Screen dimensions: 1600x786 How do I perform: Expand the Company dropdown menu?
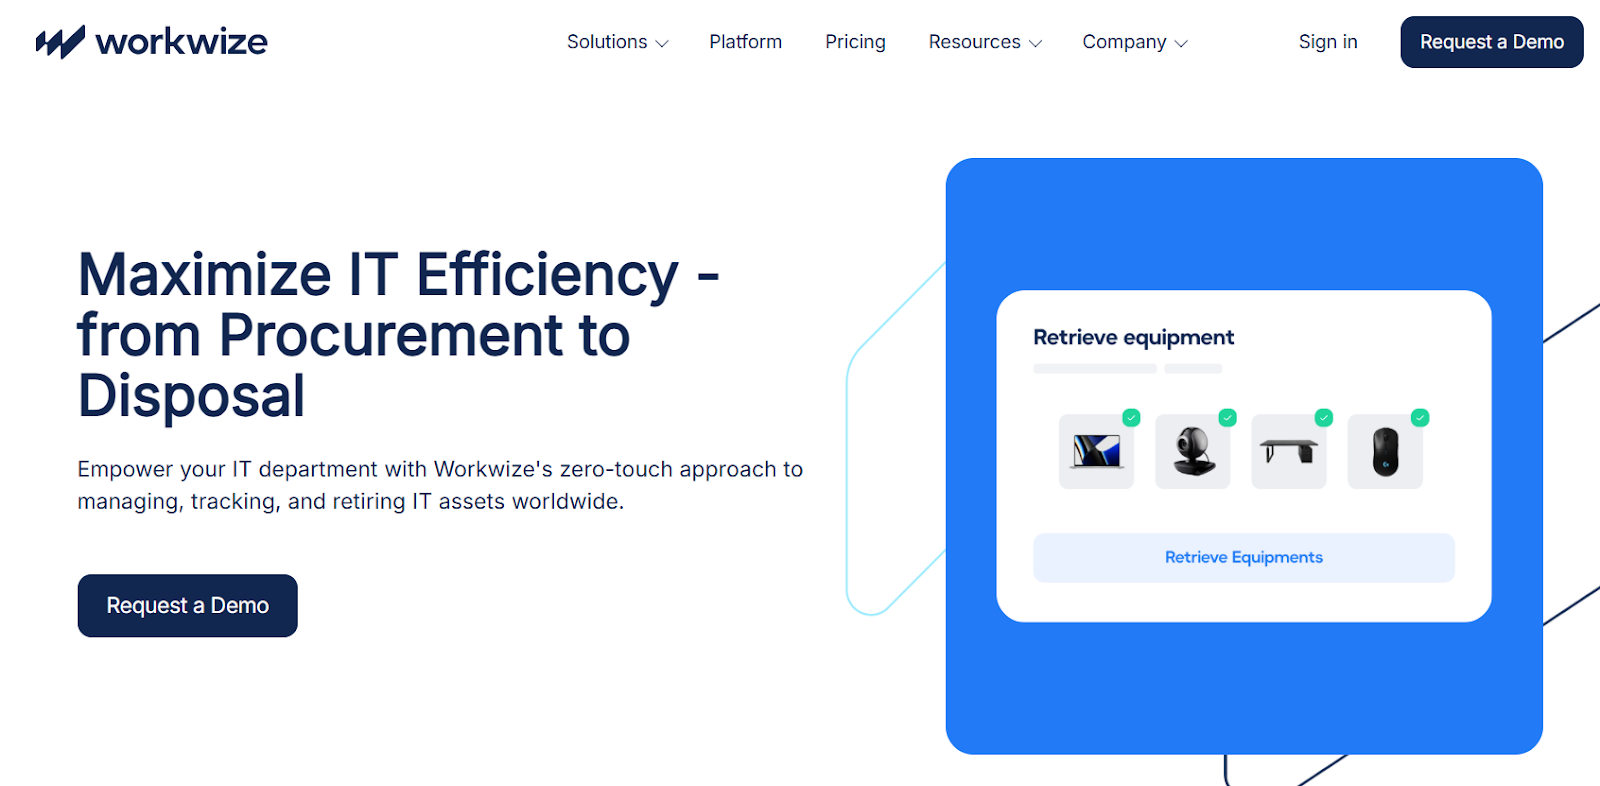1135,42
